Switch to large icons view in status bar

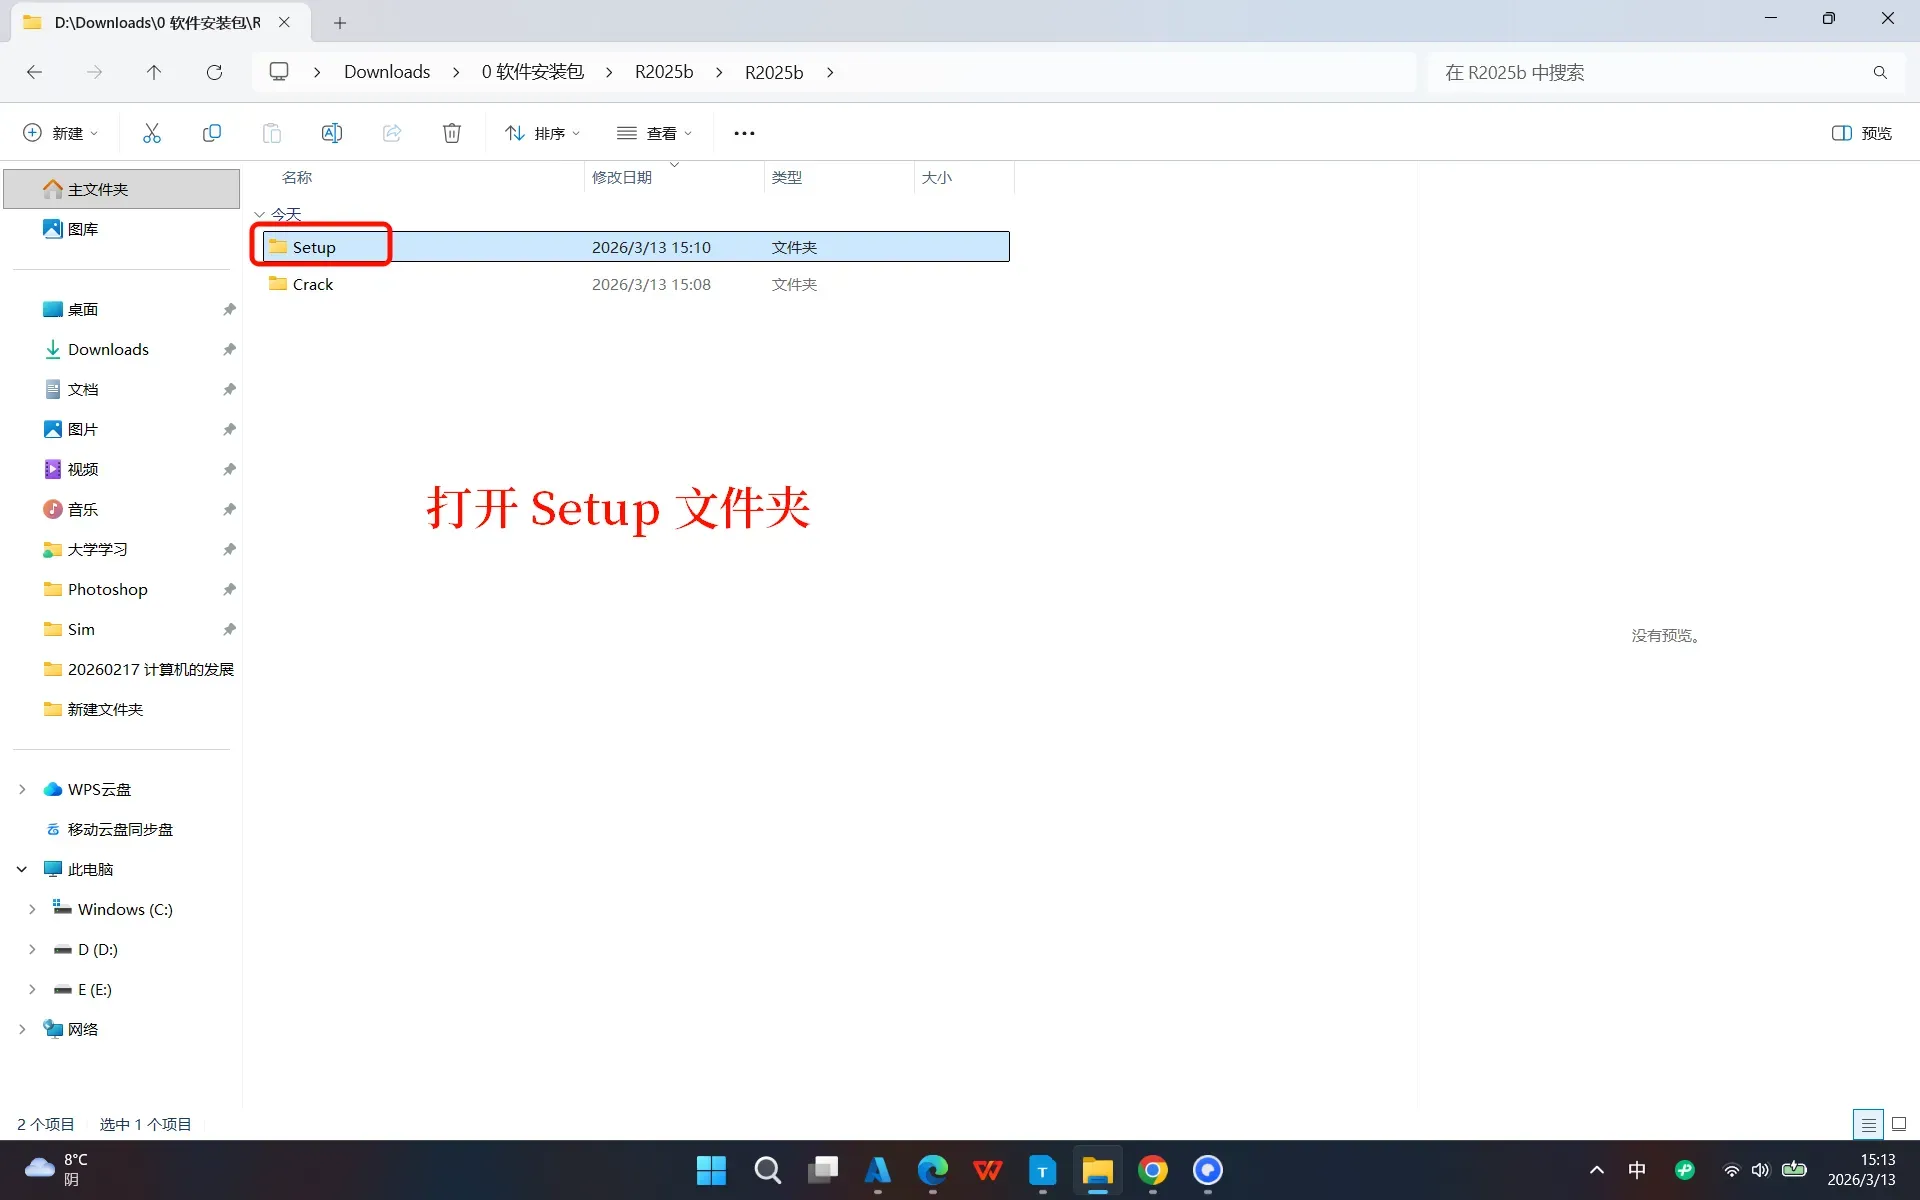click(1899, 1124)
